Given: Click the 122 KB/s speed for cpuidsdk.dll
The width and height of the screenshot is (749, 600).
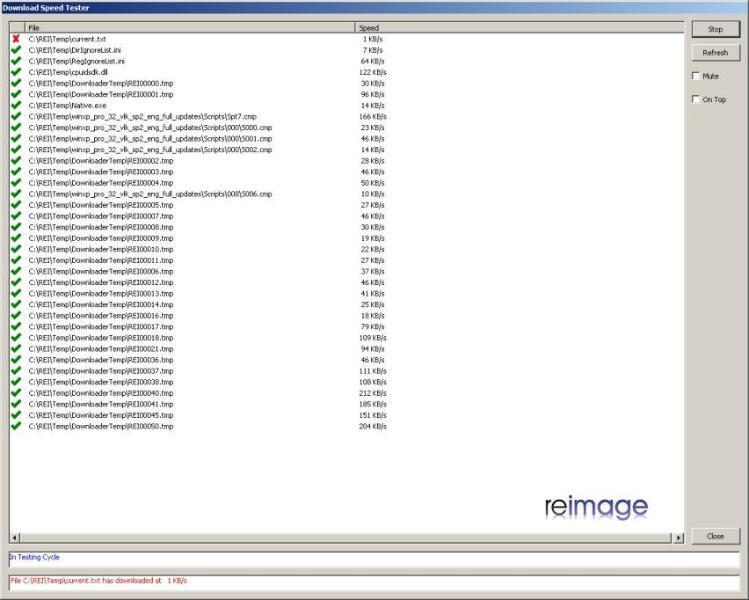Looking at the screenshot, I should [373, 72].
